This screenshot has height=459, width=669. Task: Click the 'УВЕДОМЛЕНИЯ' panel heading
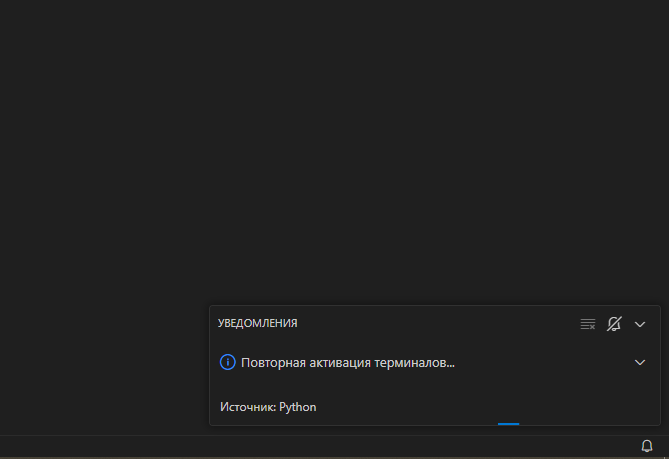(x=258, y=323)
